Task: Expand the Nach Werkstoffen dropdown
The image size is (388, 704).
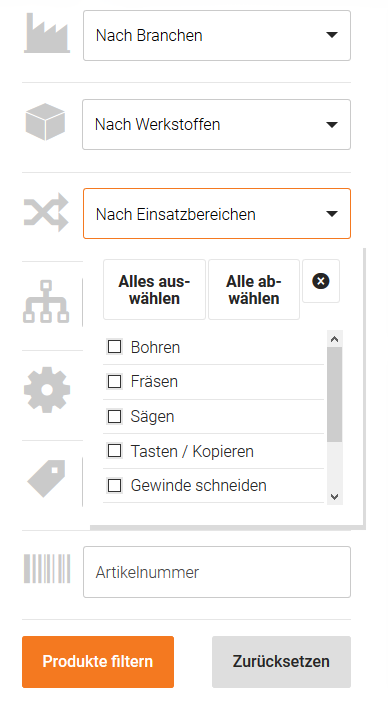Action: tap(216, 124)
